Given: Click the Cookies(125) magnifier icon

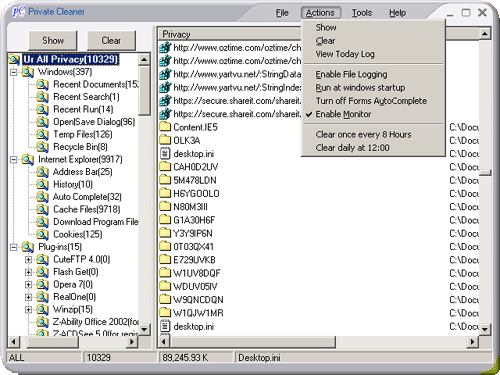Looking at the screenshot, I should point(43,234).
